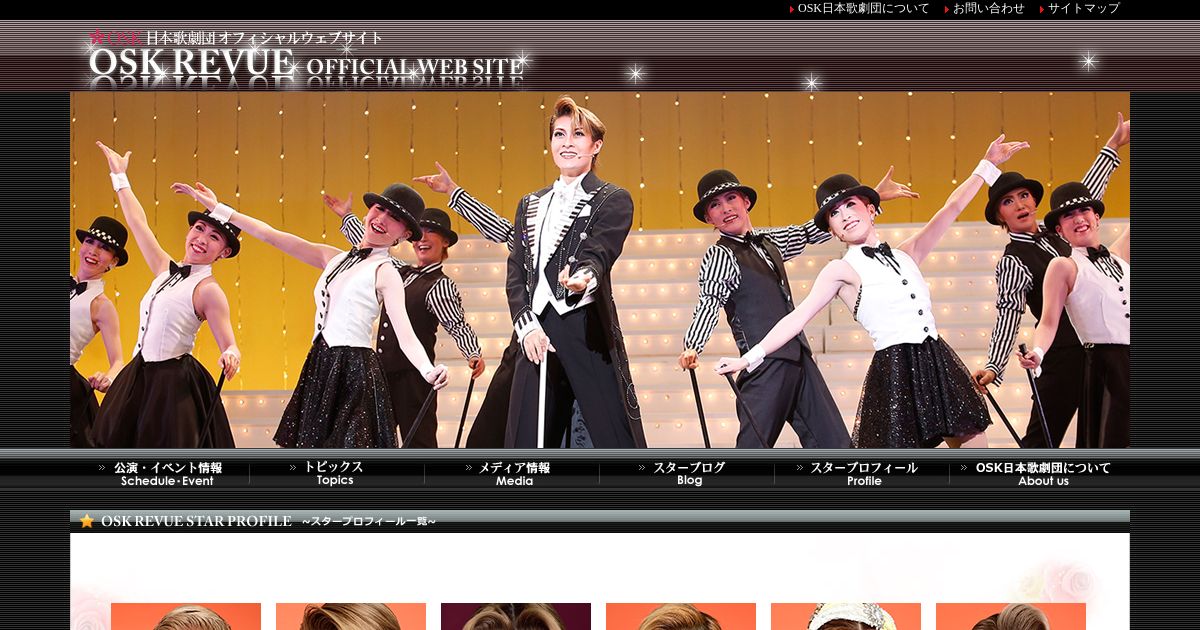Open the トピックス Topics menu
This screenshot has height=630, width=1200.
[x=336, y=473]
